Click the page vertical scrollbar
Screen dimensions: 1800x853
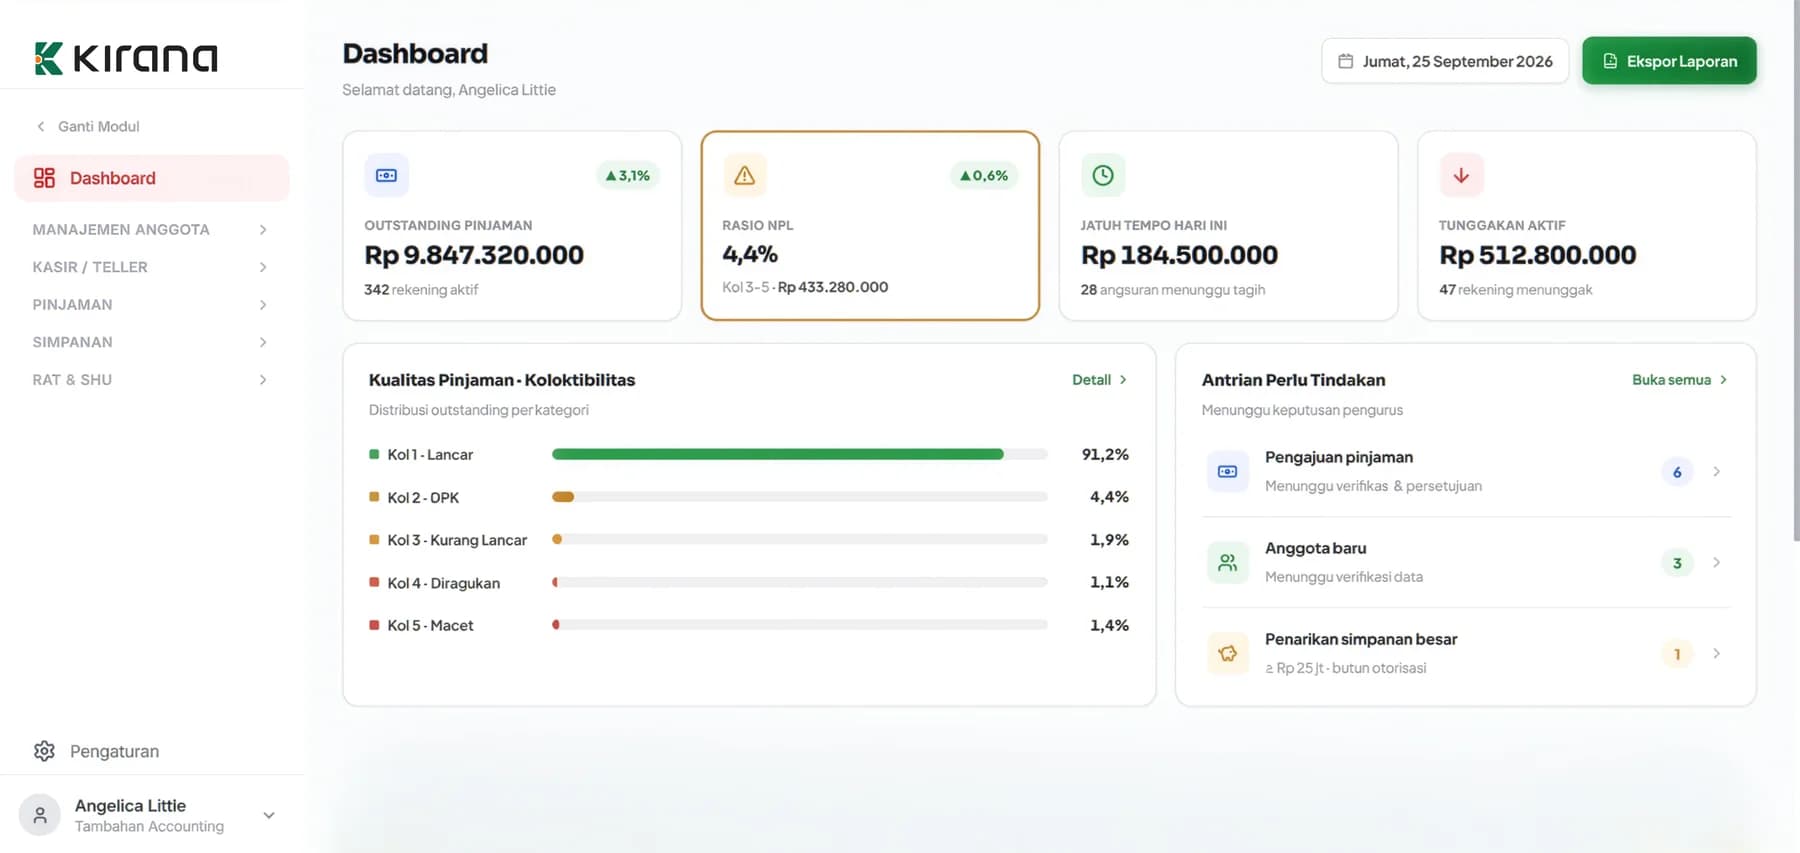1796,270
